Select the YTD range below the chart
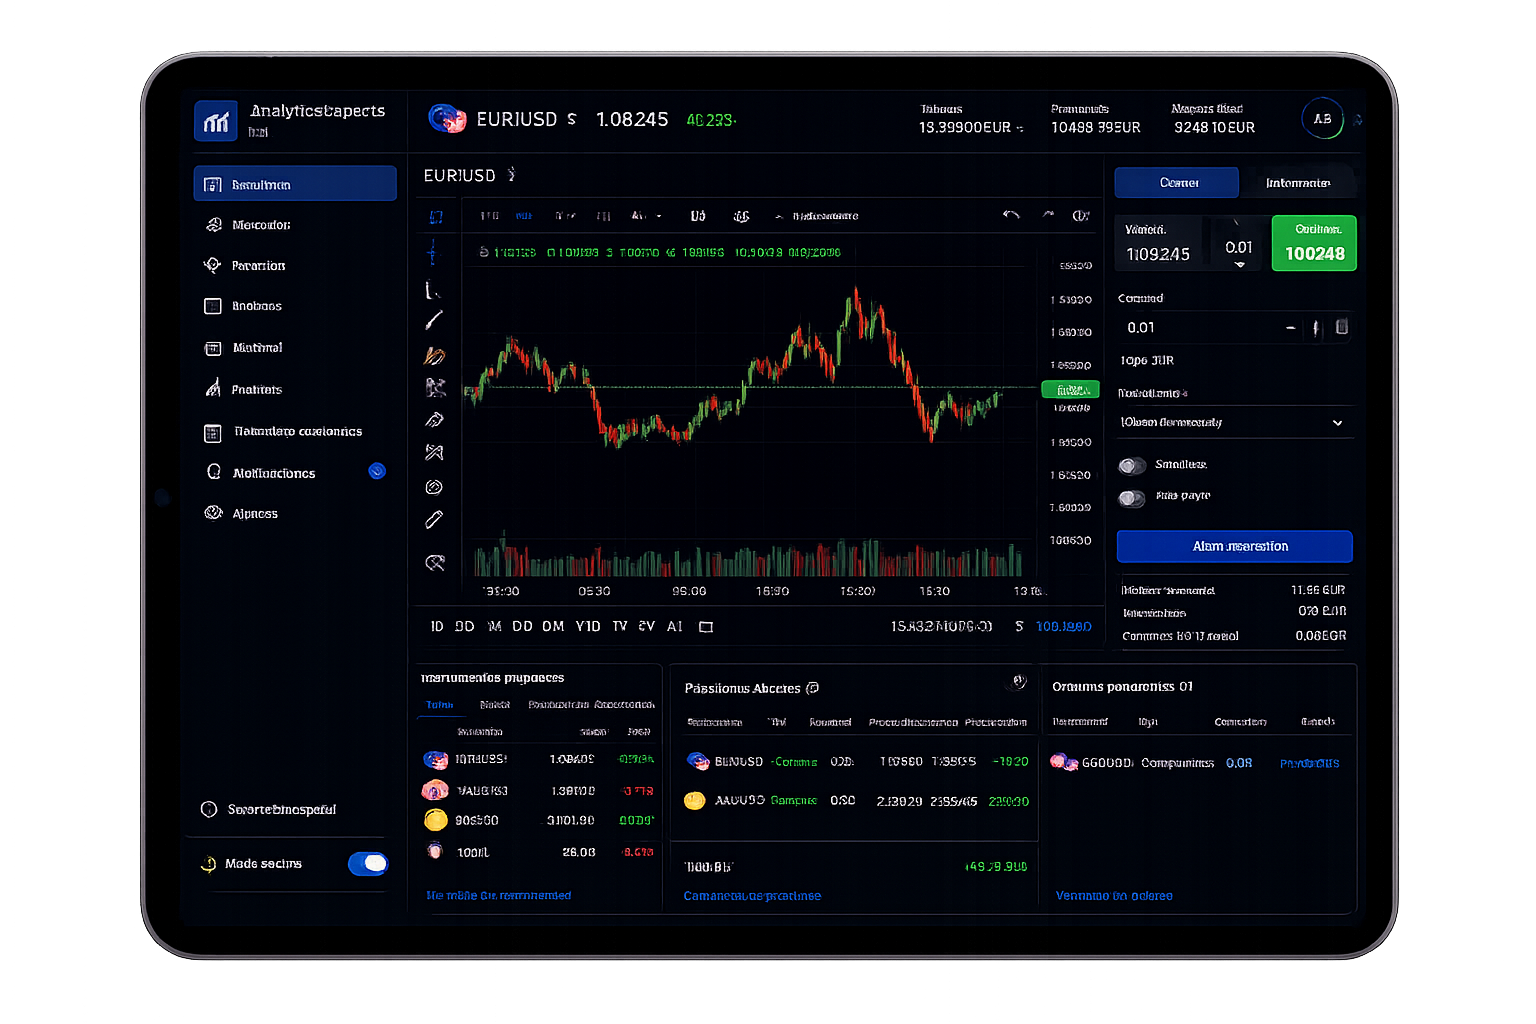Screen dimensions: 1536x1024 [x=588, y=626]
